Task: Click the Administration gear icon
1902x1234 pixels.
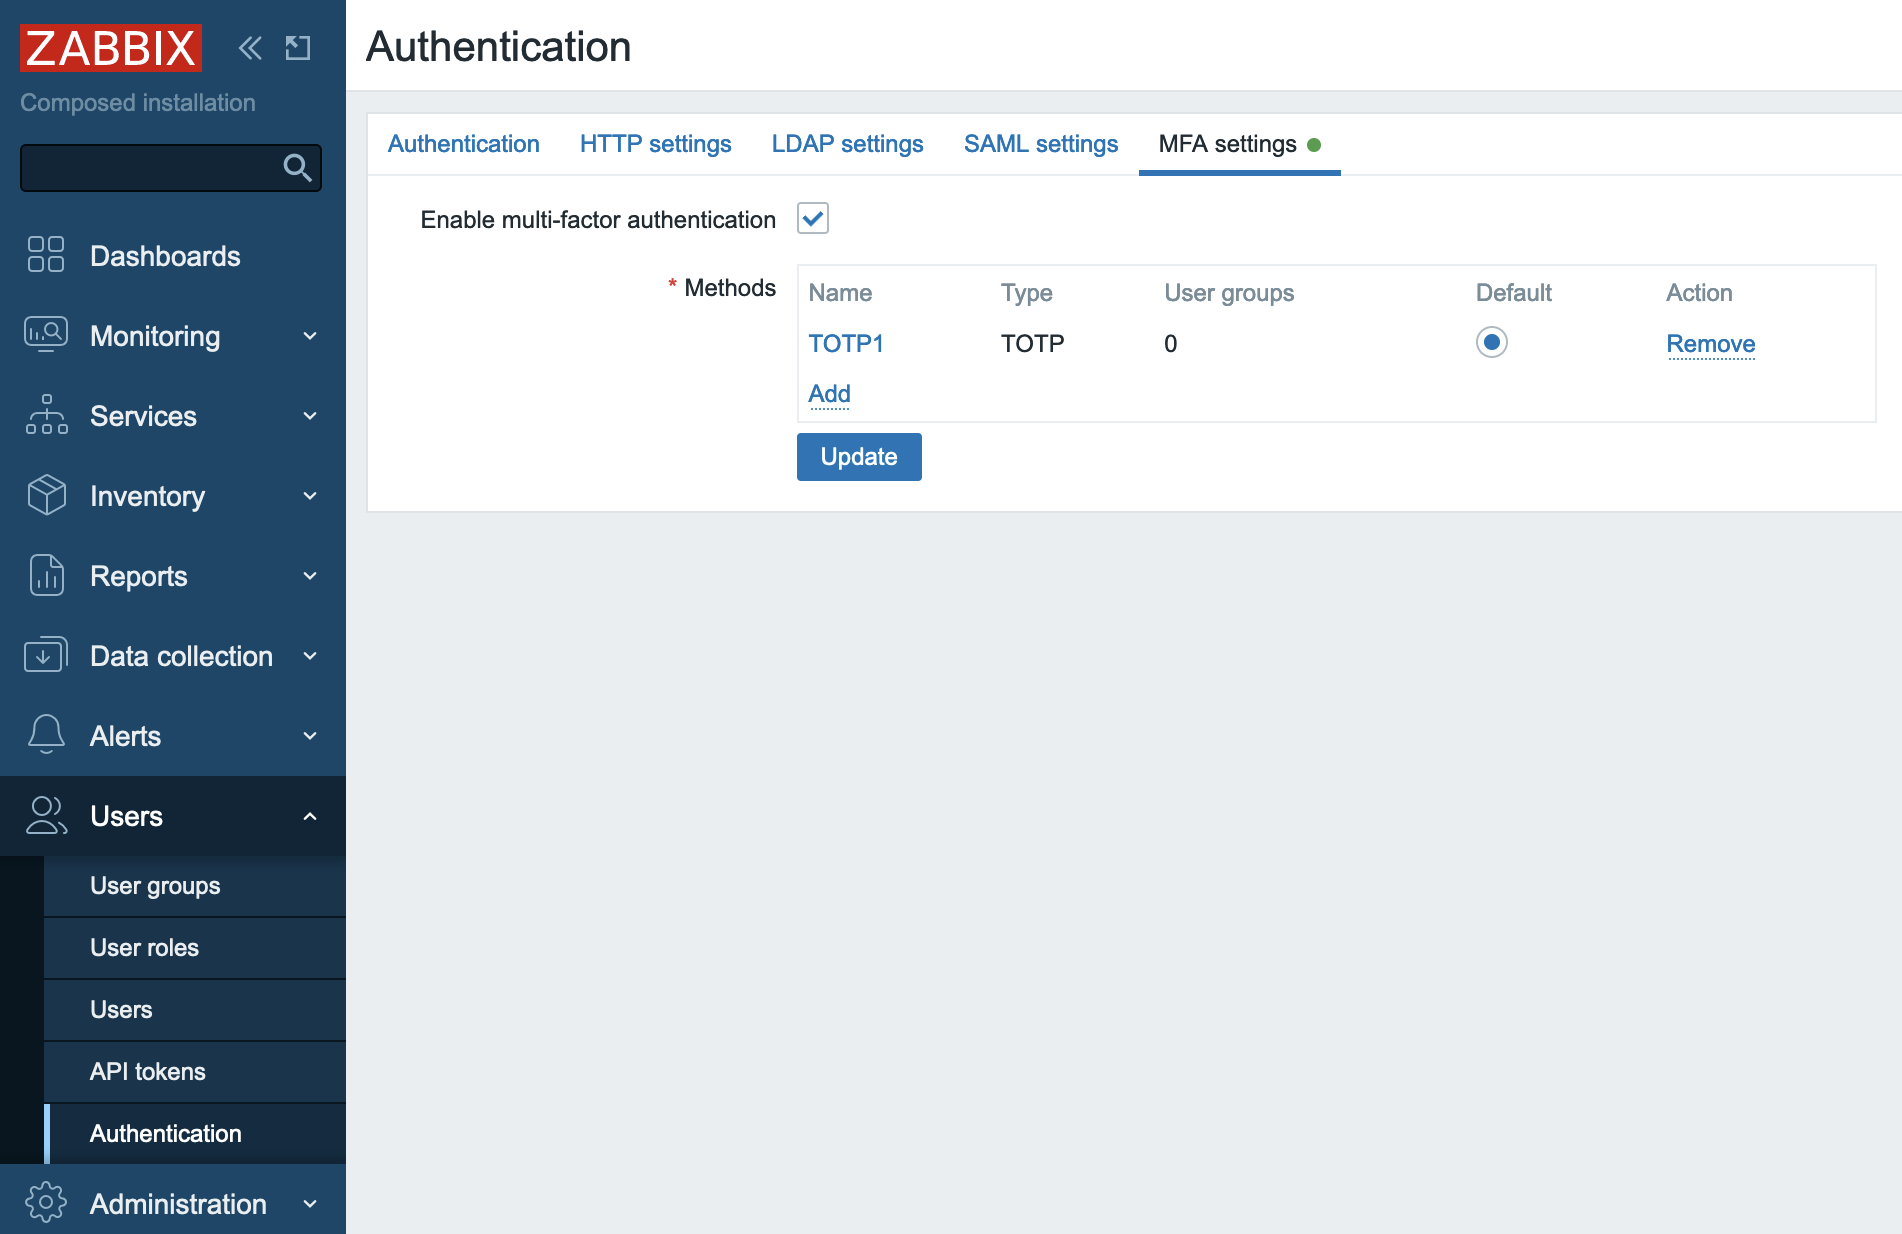Action: click(44, 1203)
